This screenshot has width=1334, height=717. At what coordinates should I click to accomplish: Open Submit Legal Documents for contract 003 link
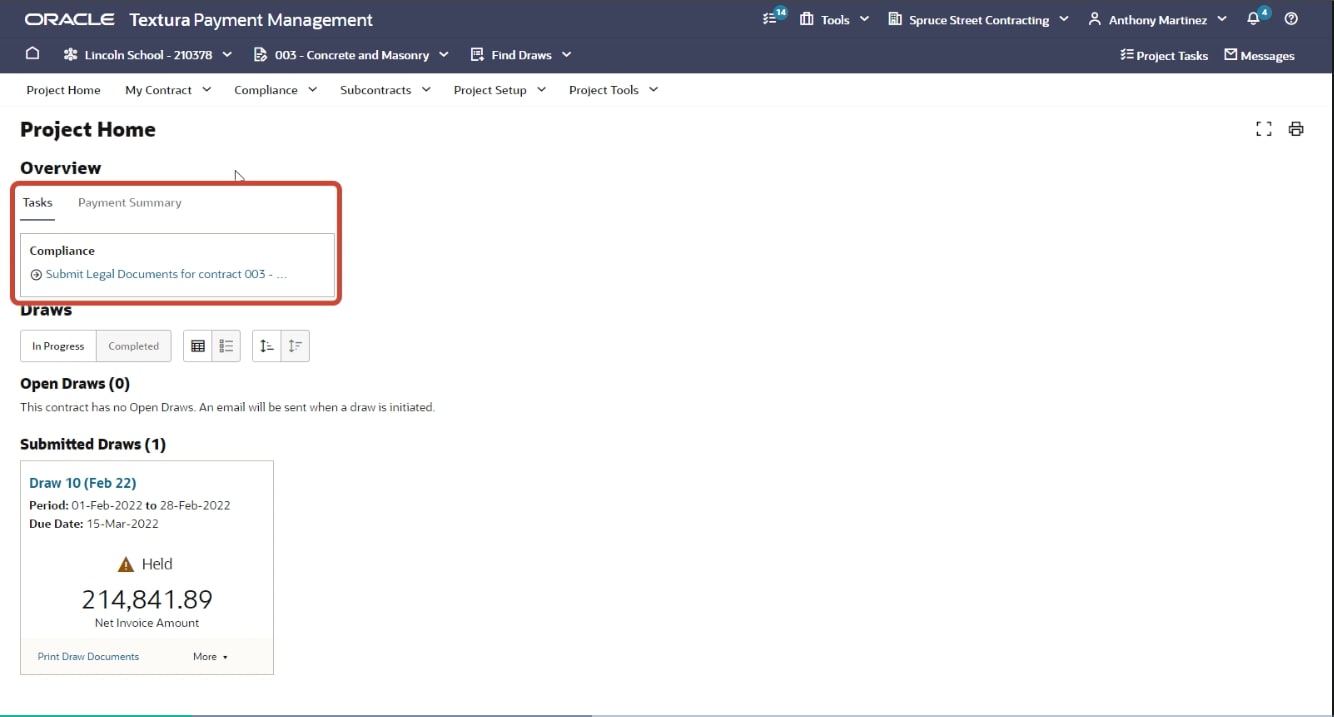click(166, 274)
